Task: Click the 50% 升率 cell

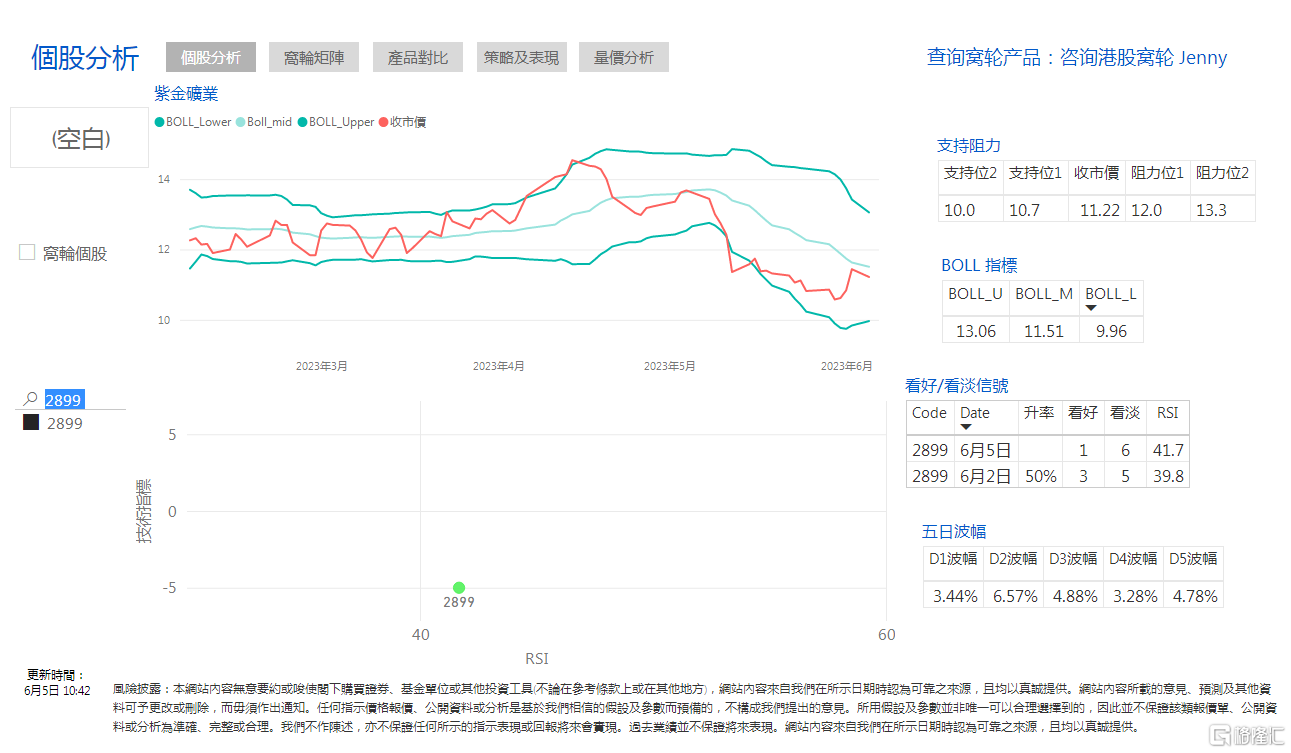Action: [1040, 476]
